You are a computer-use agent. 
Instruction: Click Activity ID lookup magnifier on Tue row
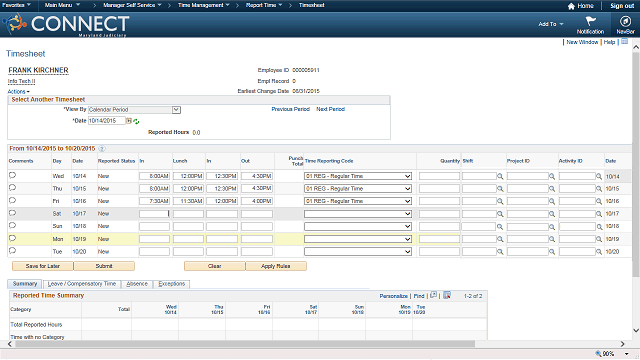(x=599, y=252)
